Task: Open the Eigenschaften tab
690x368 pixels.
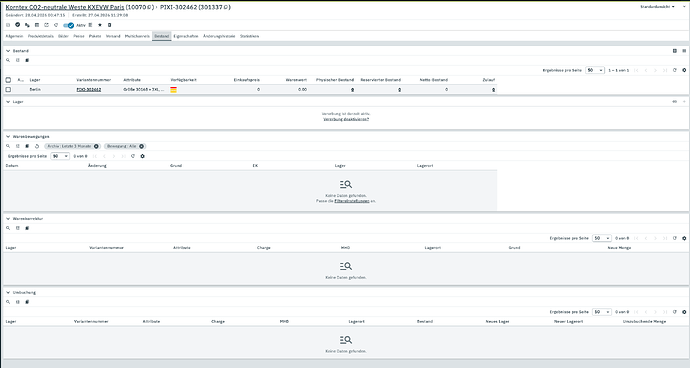Action: point(186,36)
